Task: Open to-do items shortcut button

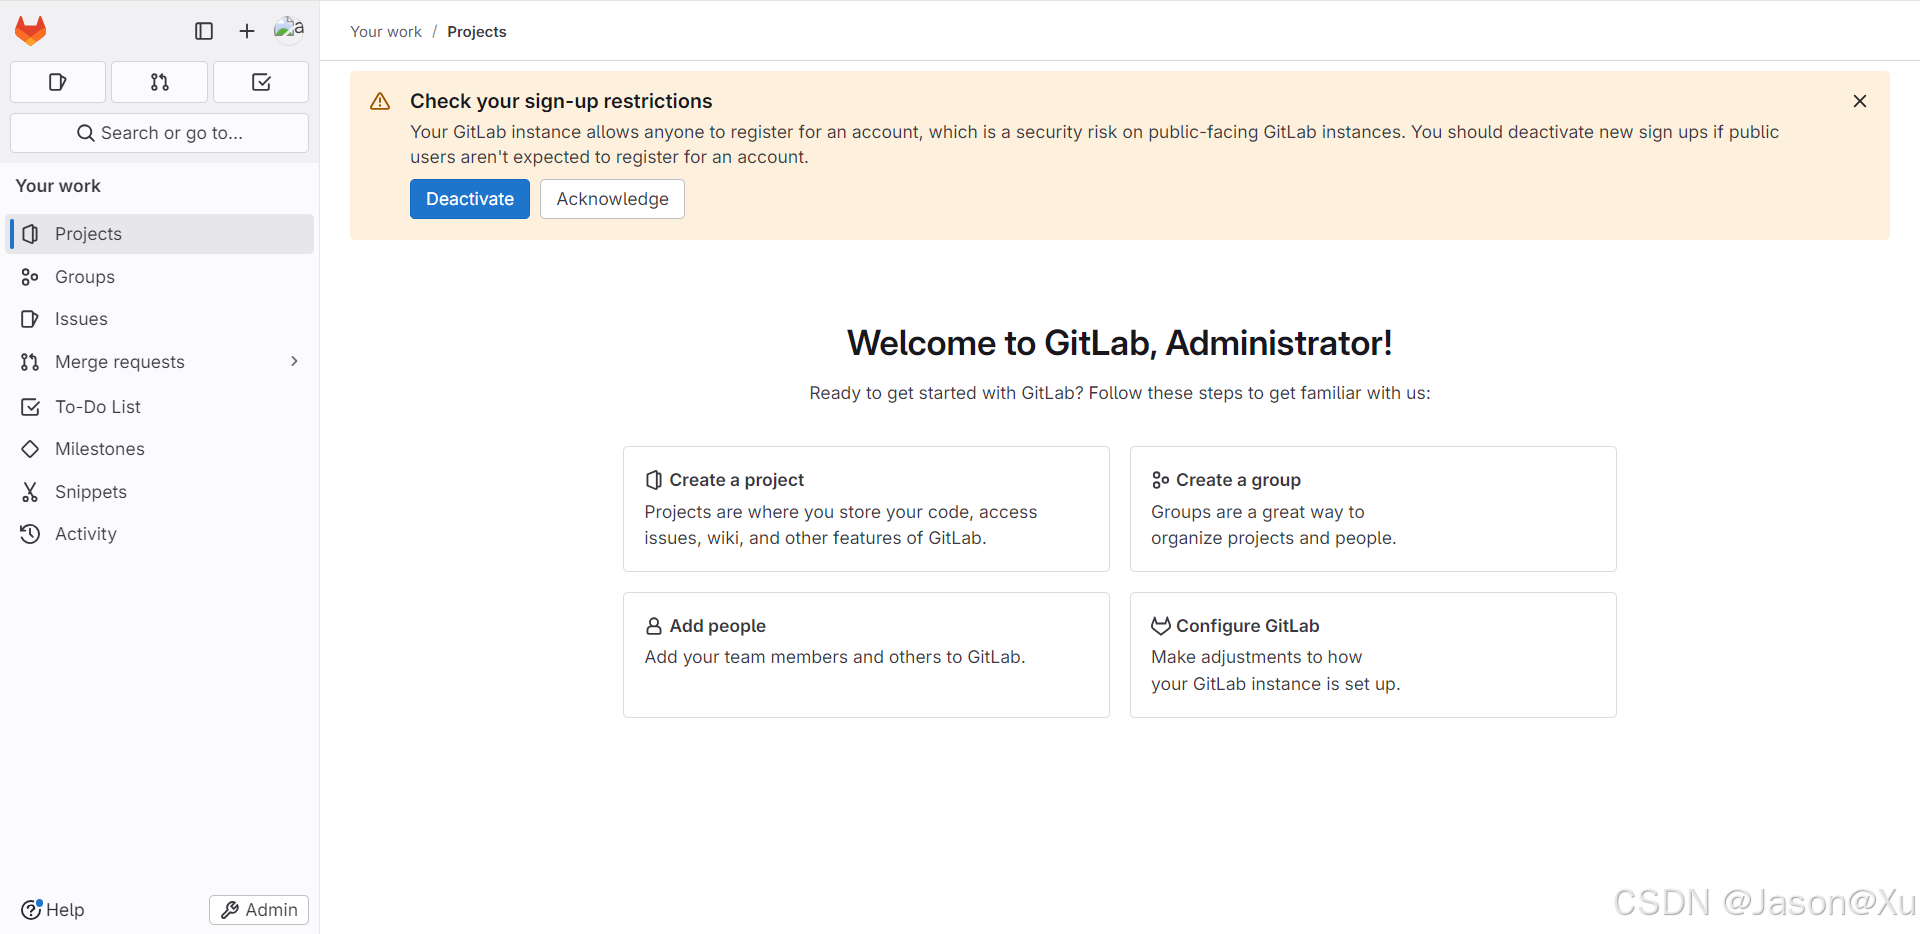Action: pyautogui.click(x=261, y=82)
